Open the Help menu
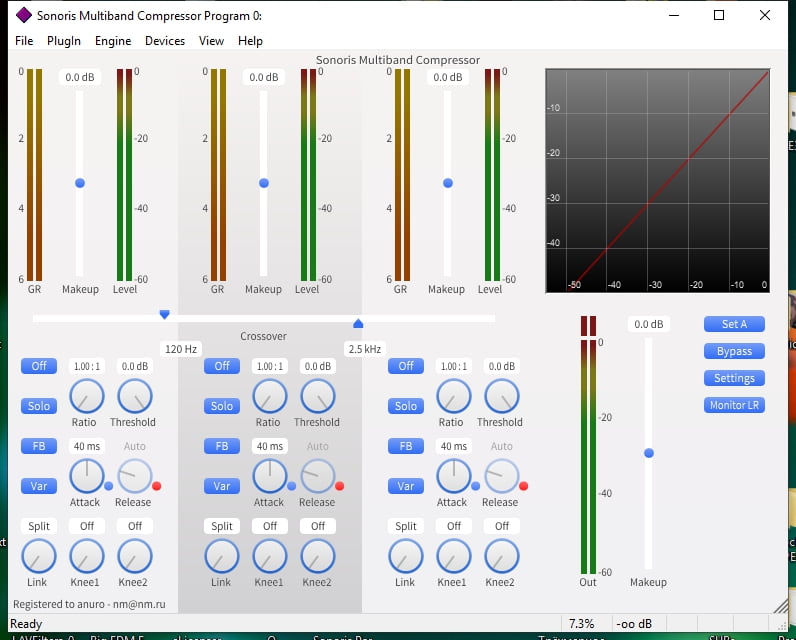The height and width of the screenshot is (640, 796). 250,41
